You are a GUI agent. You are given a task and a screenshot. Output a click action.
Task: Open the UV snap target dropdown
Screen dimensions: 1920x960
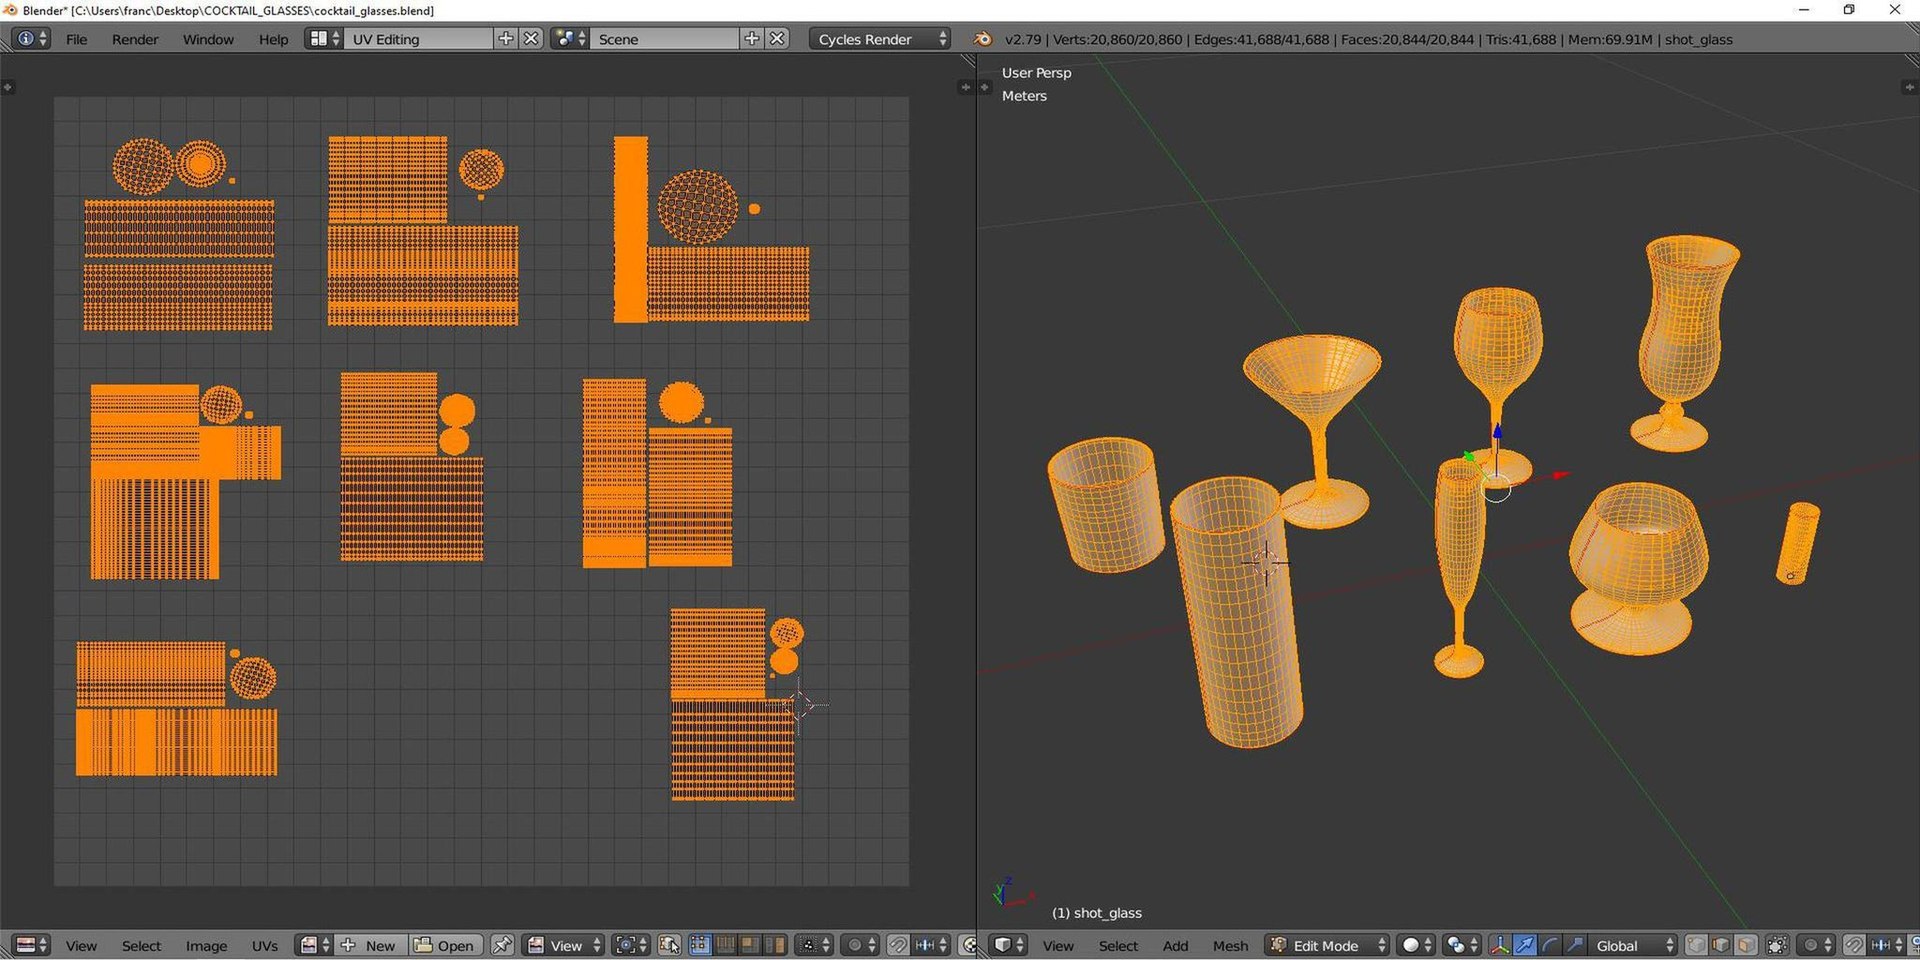point(930,945)
